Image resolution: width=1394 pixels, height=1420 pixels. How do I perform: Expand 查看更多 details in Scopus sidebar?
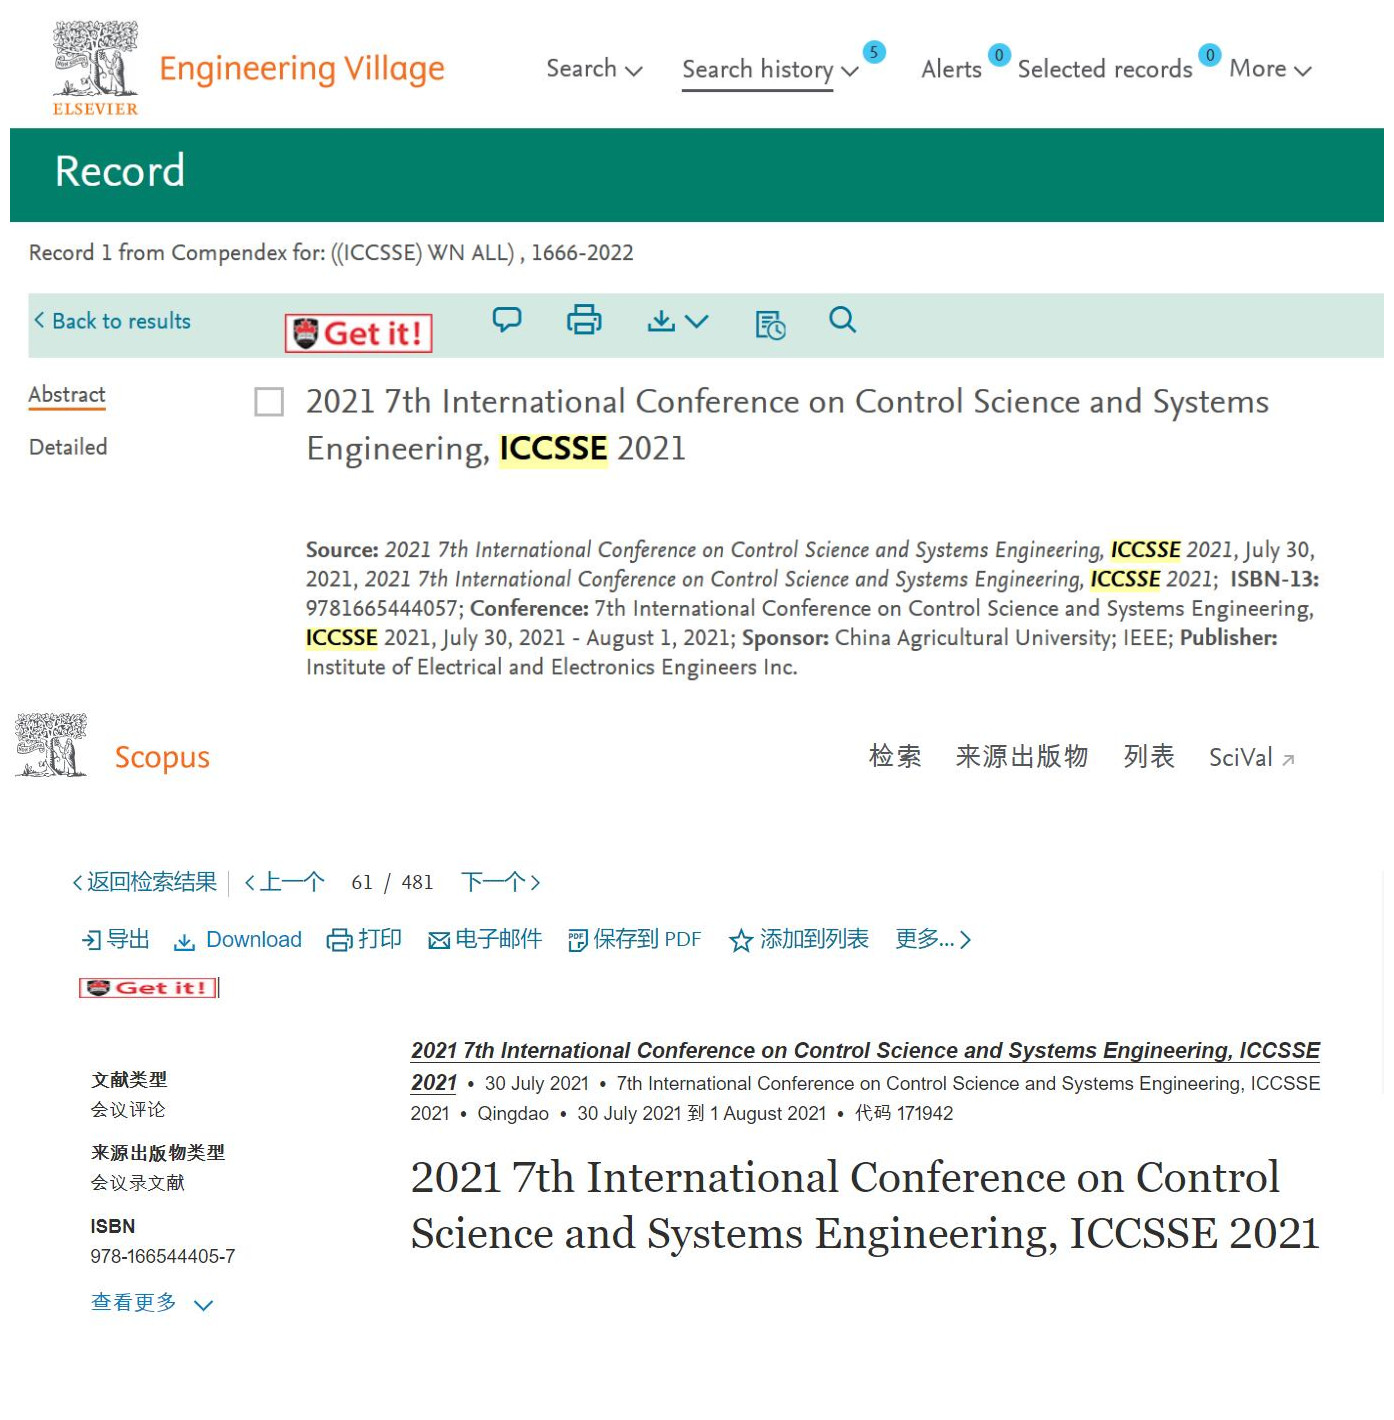[x=152, y=1303]
